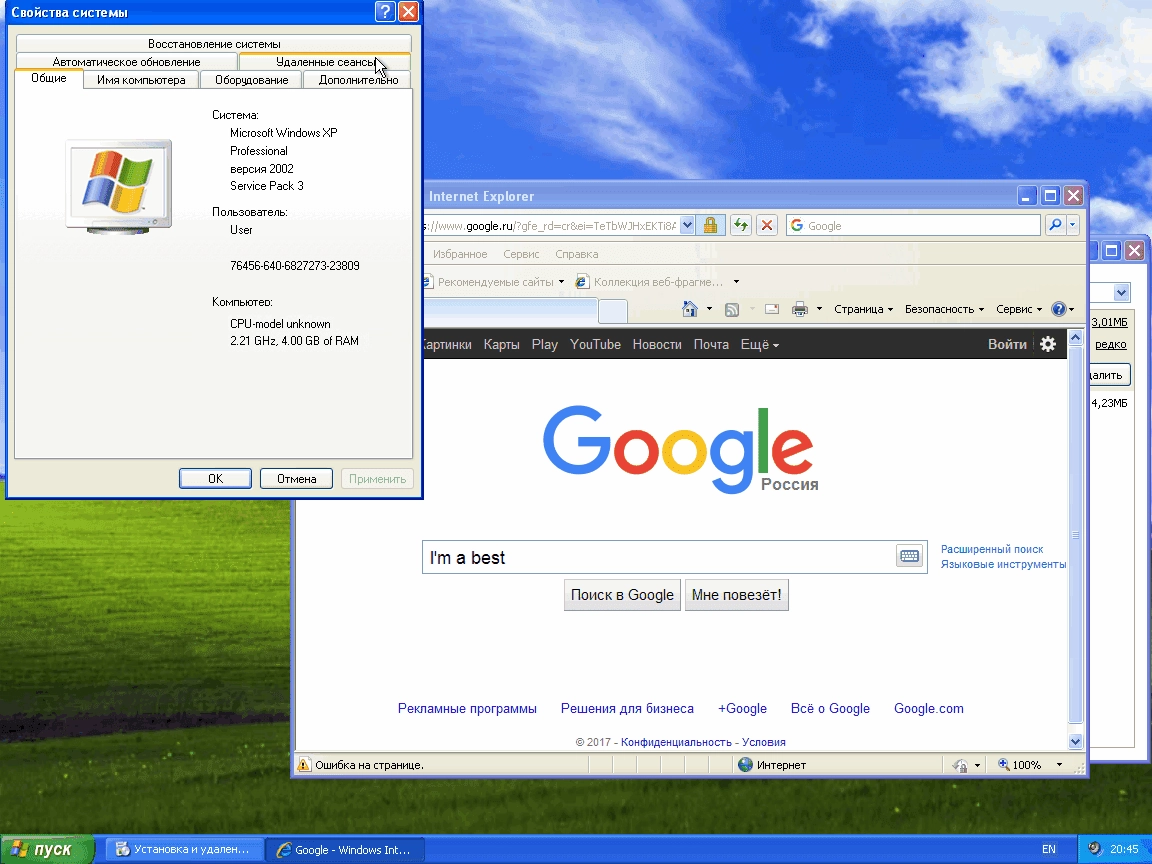Click Расширенный поиск link

(992, 549)
